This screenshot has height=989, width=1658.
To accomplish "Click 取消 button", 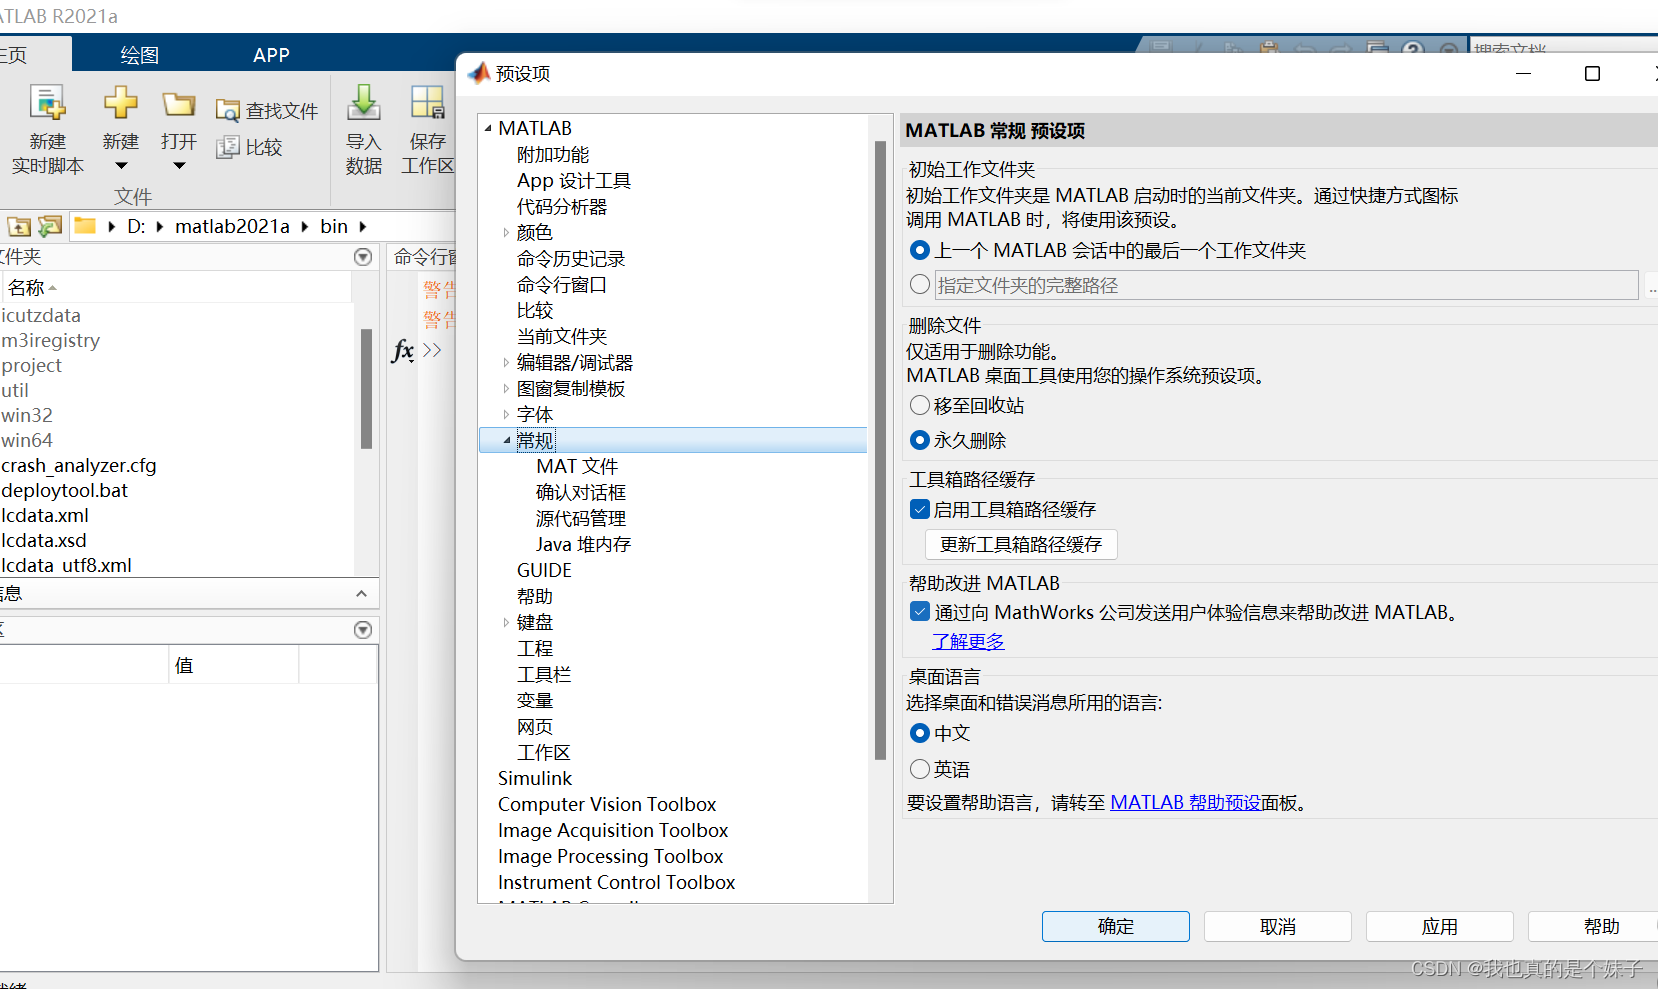I will click(1278, 926).
